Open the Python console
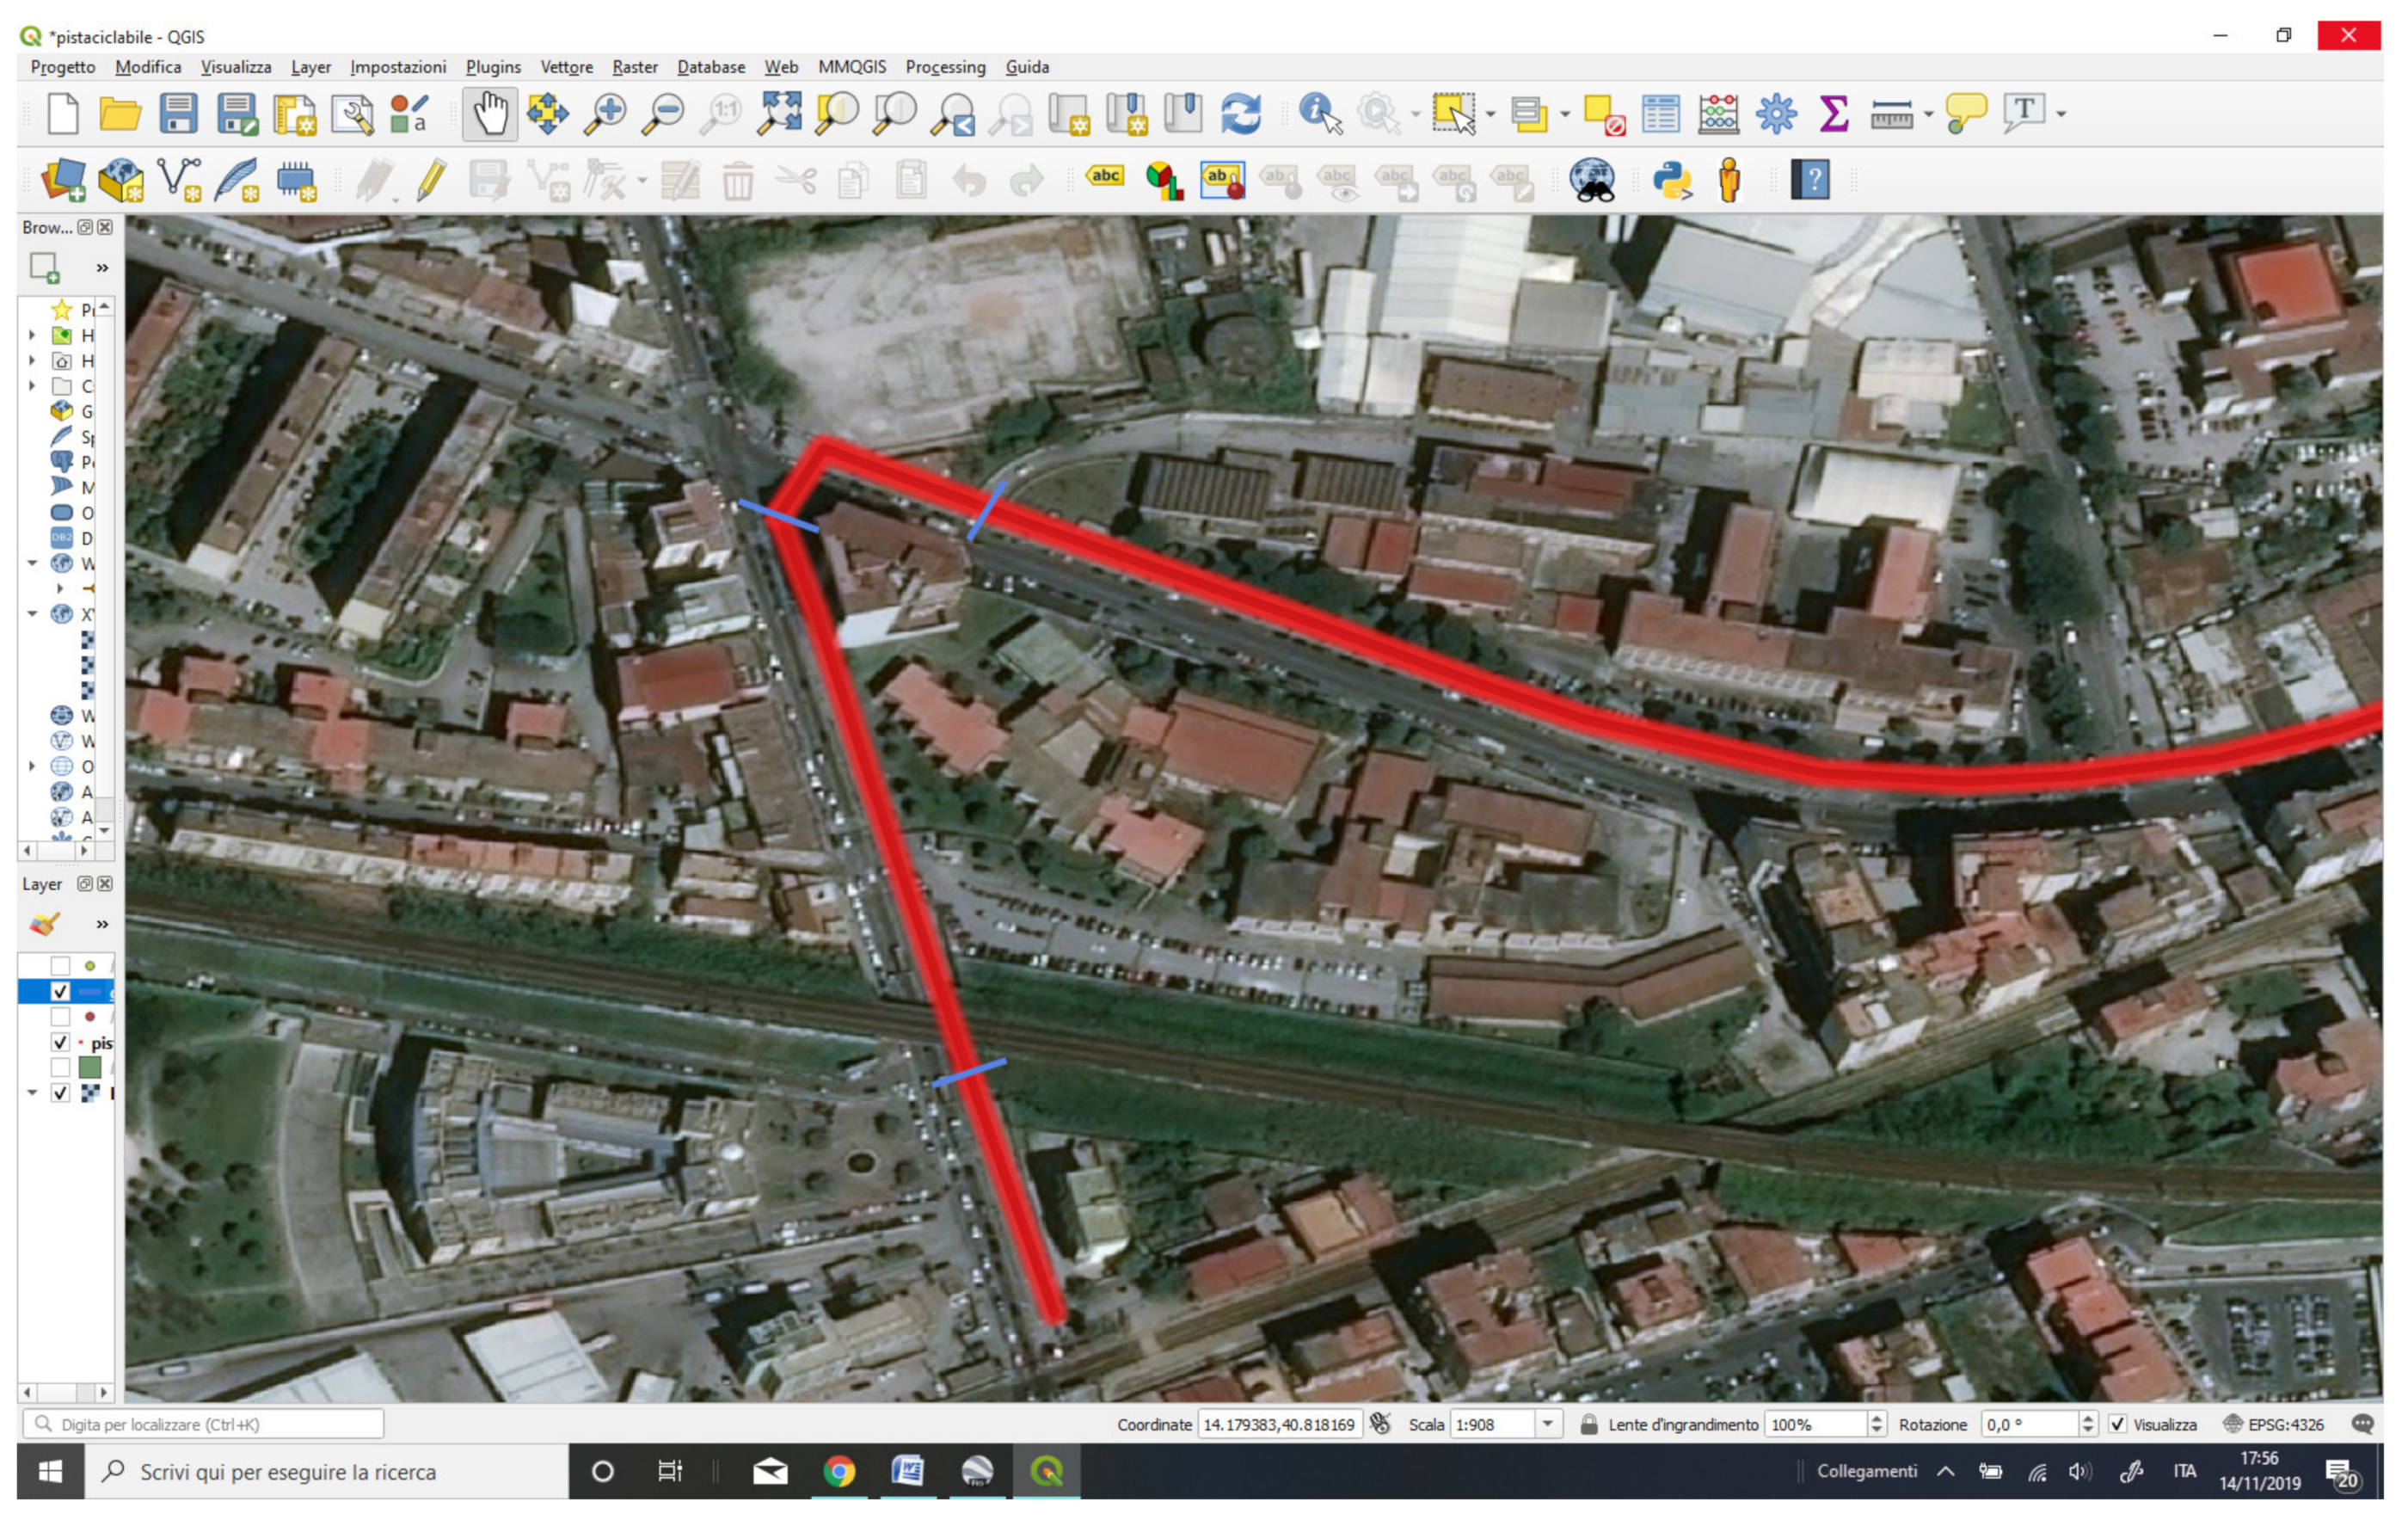2408x1526 pixels. pyautogui.click(x=1671, y=181)
